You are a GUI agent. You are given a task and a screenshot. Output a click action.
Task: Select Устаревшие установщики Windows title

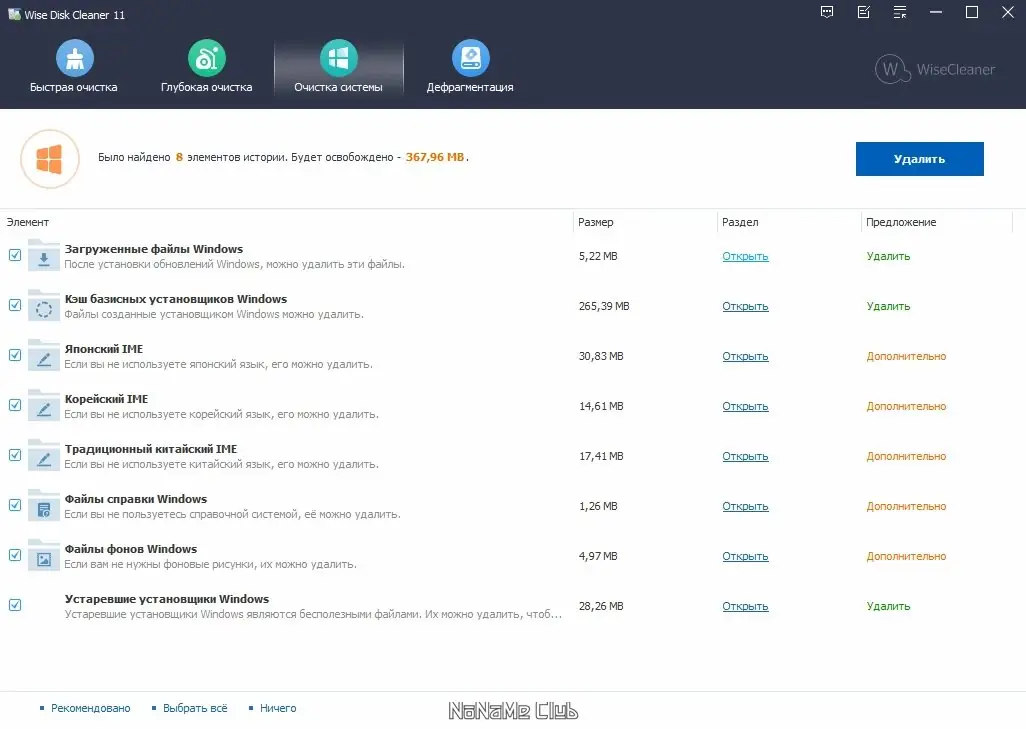click(167, 599)
